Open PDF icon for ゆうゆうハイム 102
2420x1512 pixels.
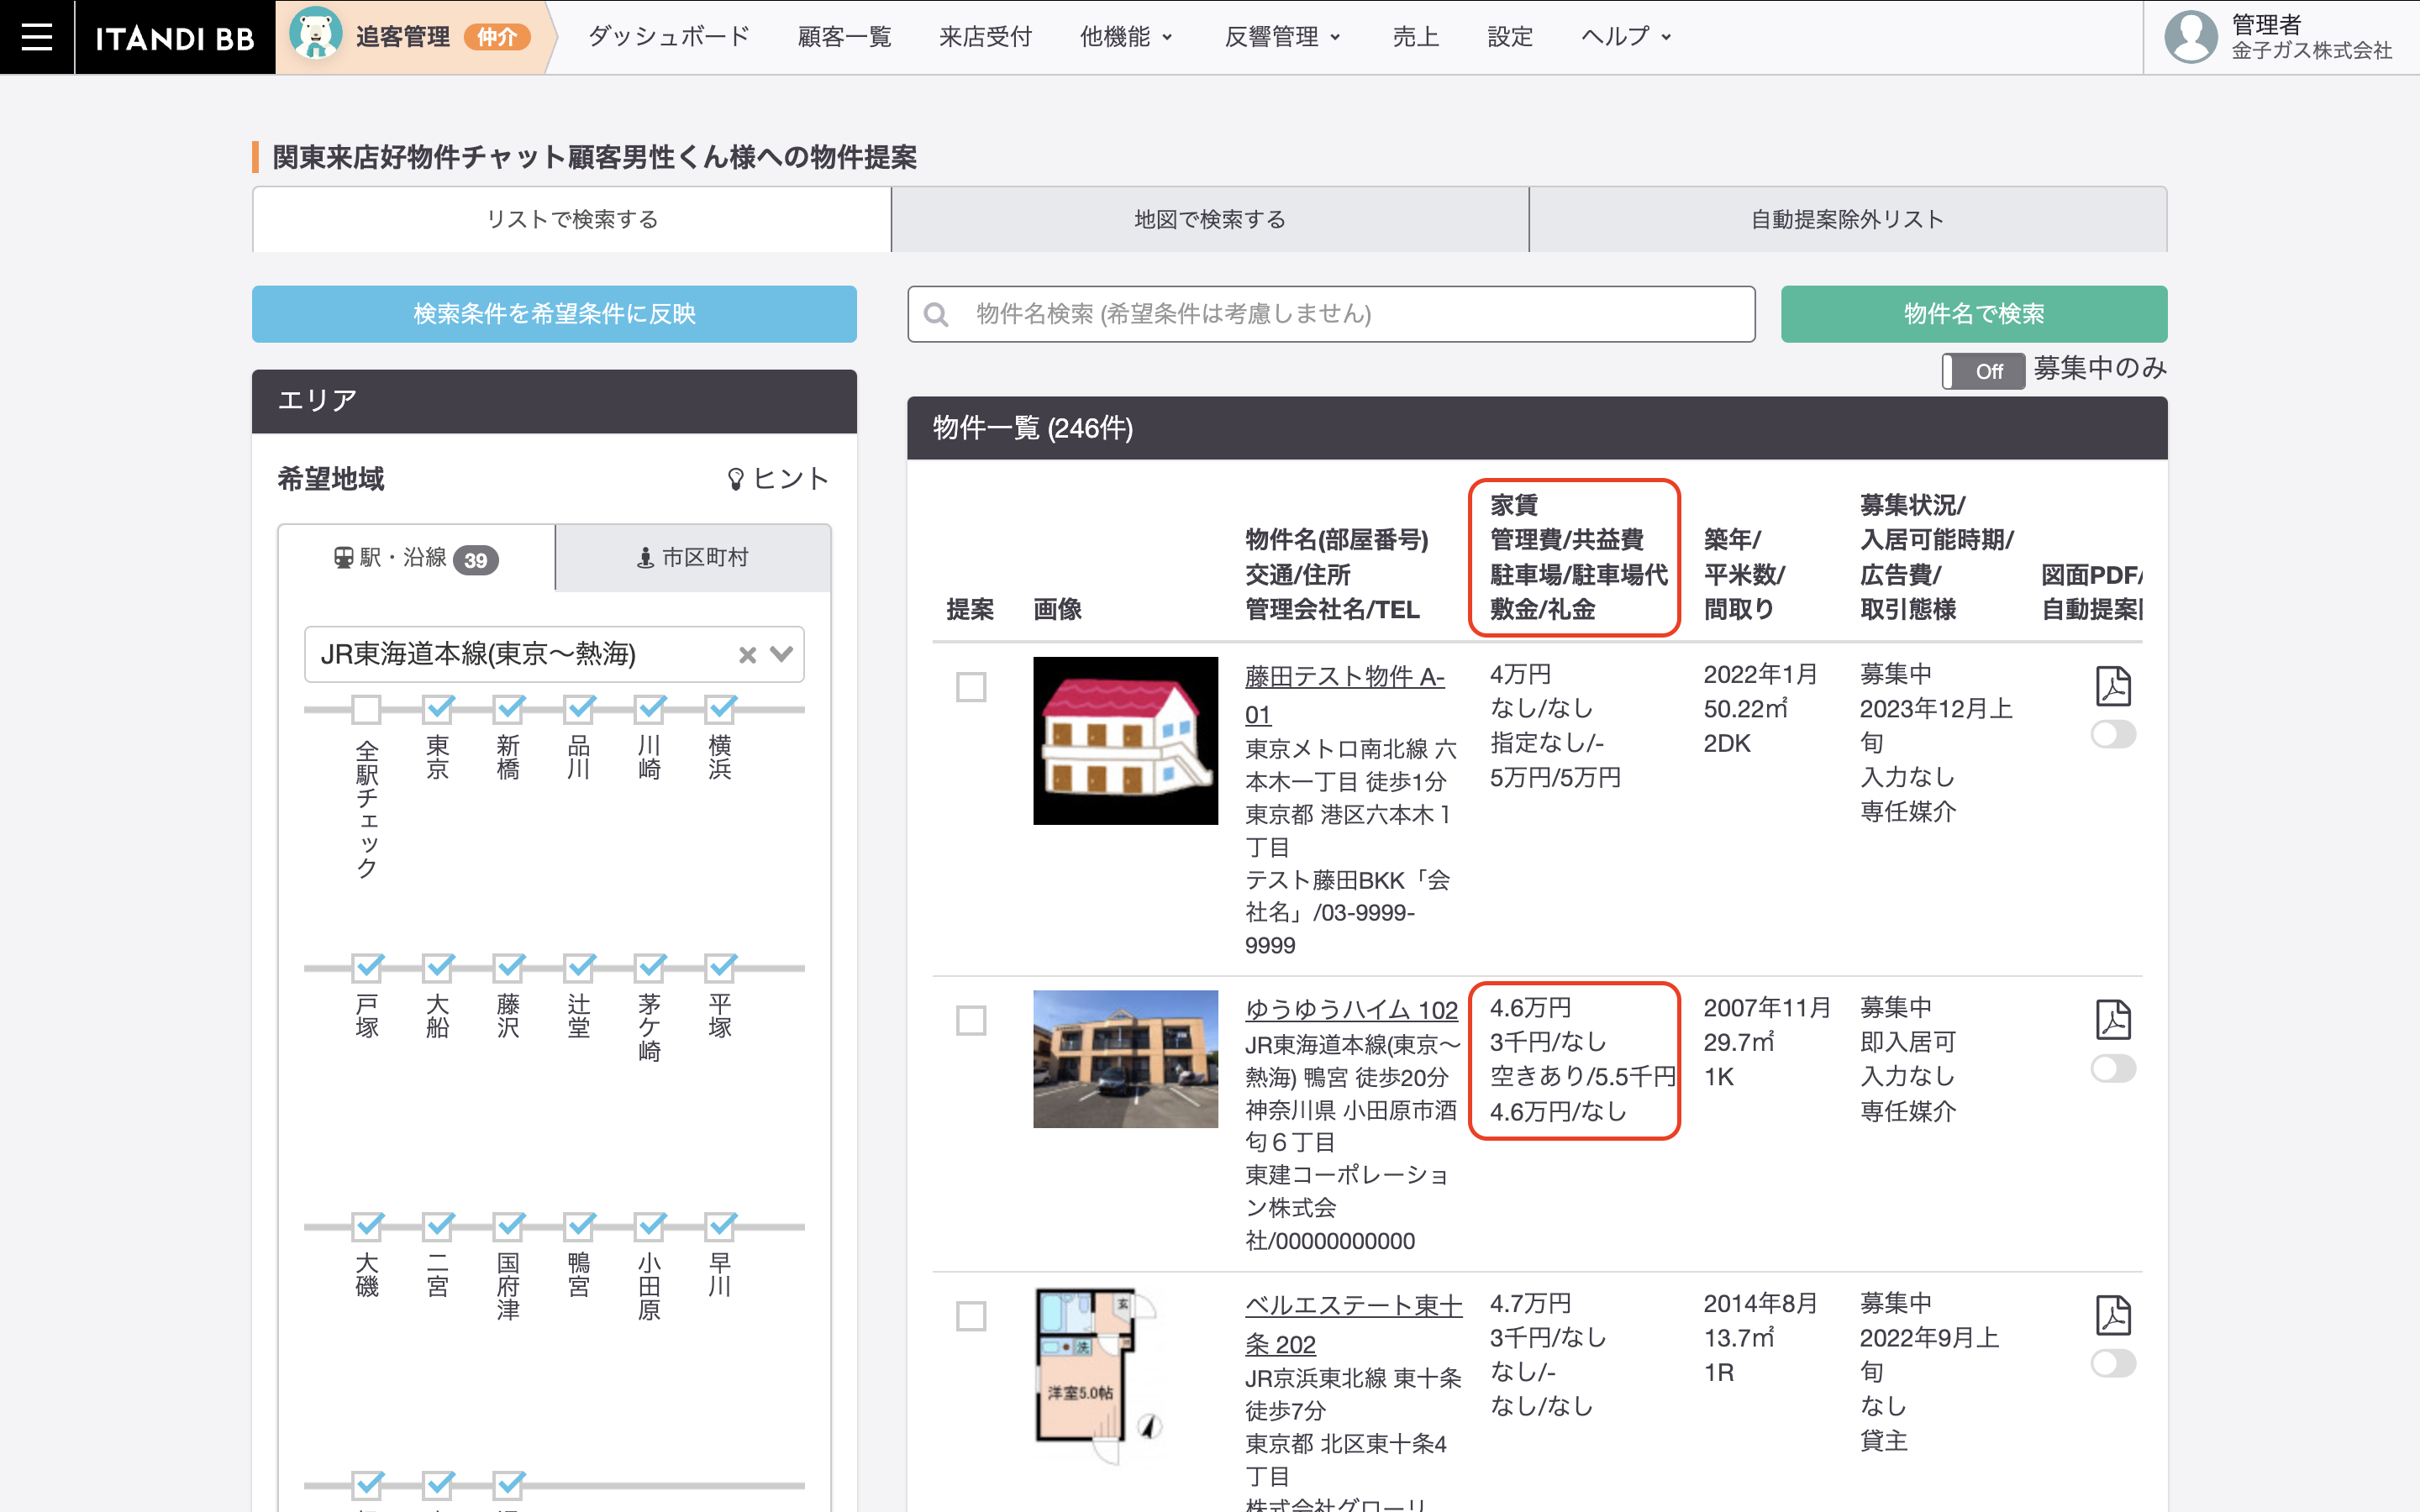(x=2113, y=1020)
